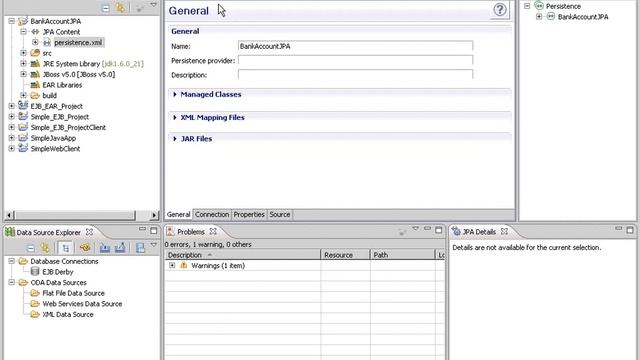Click New Connection Profile icon
This screenshot has height=360, width=640.
(x=85, y=247)
